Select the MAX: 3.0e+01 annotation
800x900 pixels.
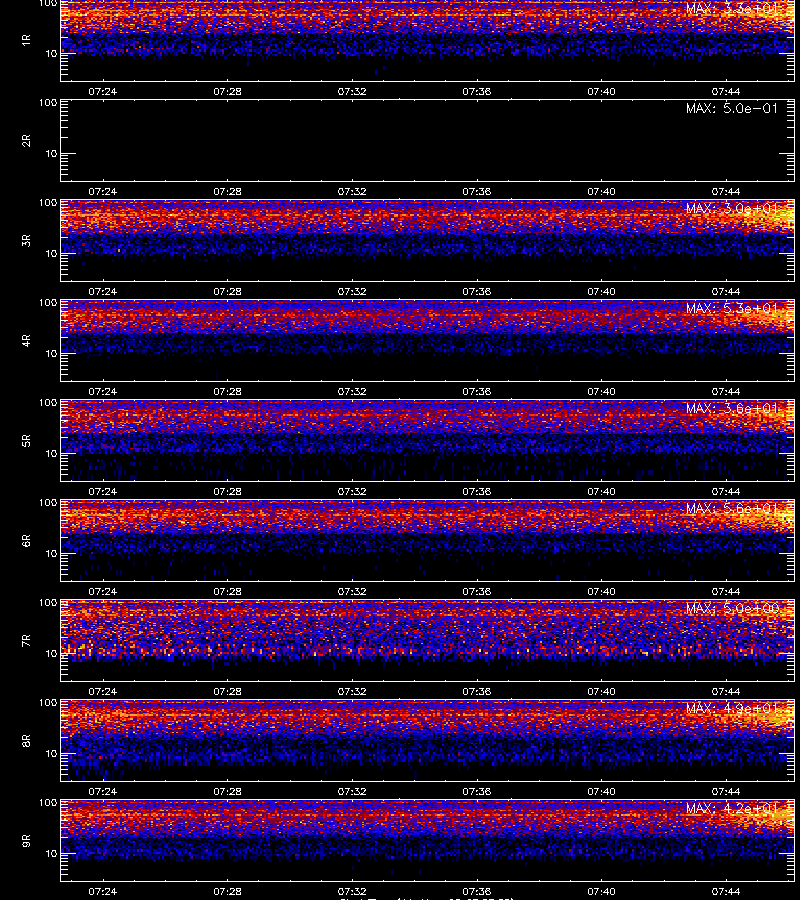tap(732, 208)
